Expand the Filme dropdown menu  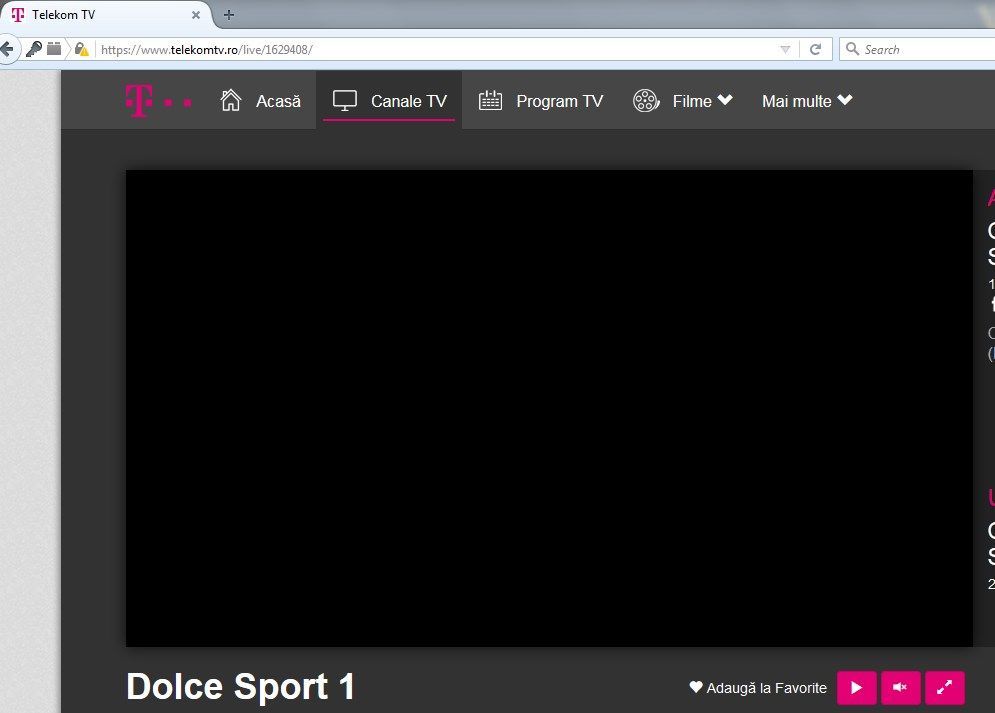click(x=726, y=100)
